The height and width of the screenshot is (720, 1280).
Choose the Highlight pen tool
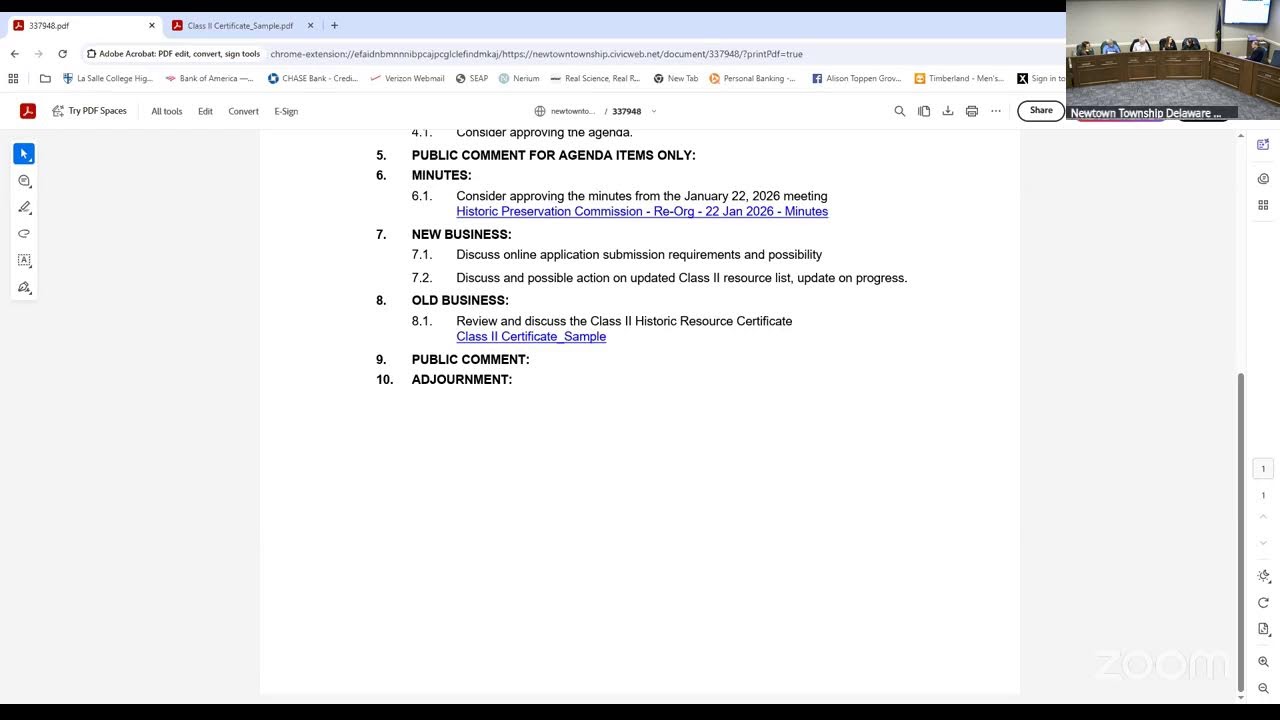click(24, 207)
